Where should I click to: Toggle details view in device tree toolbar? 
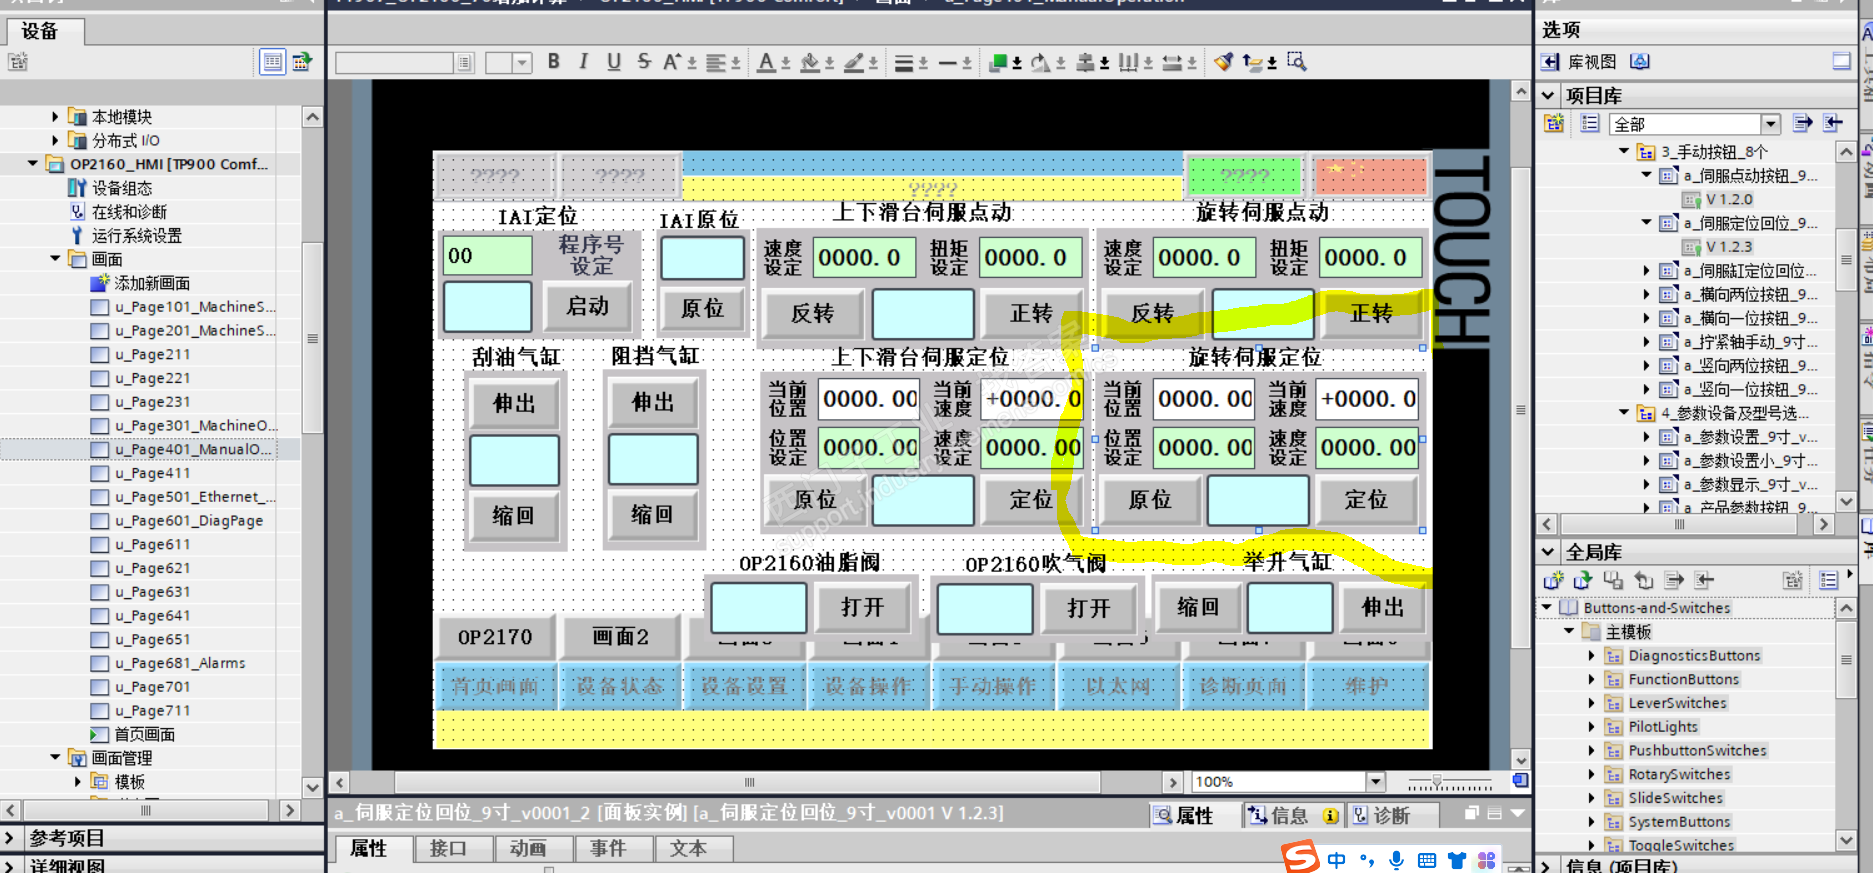(x=272, y=62)
